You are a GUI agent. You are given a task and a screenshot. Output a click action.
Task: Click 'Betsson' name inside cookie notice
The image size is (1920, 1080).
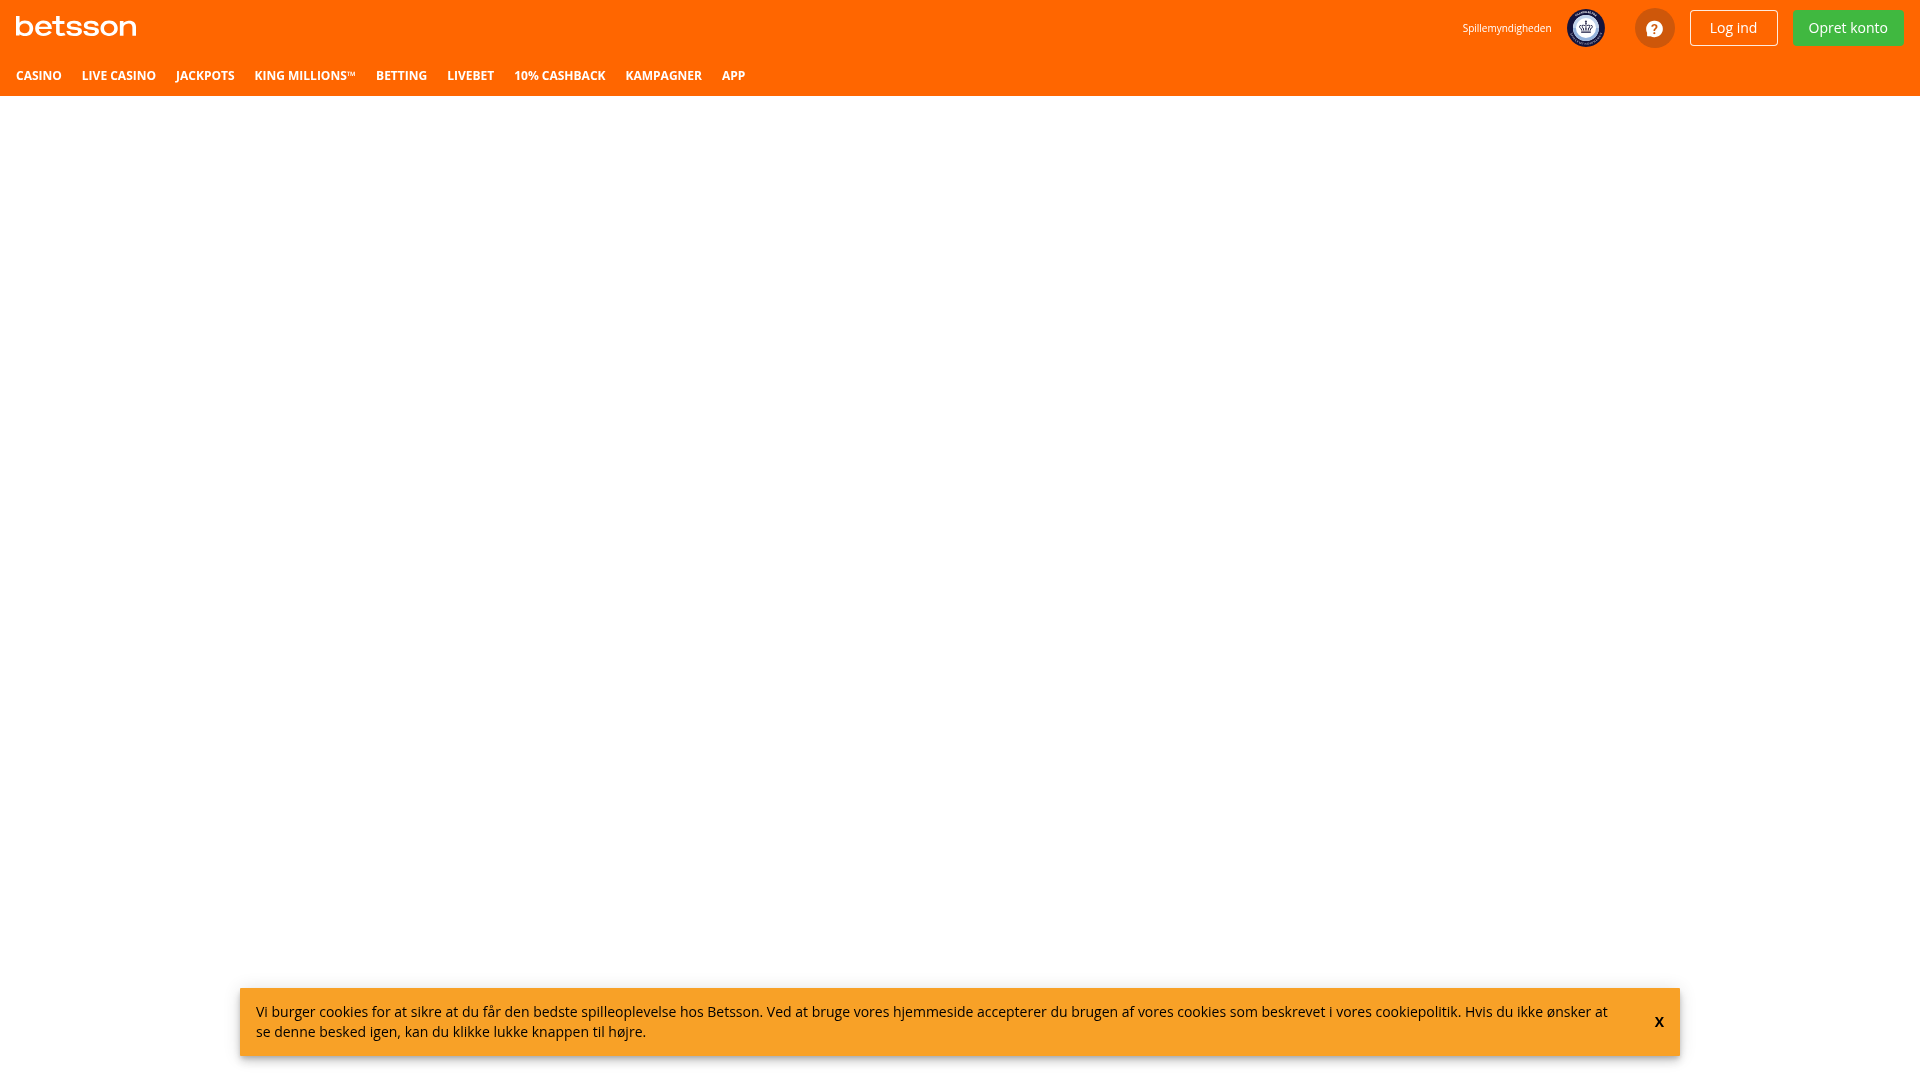tap(733, 1012)
